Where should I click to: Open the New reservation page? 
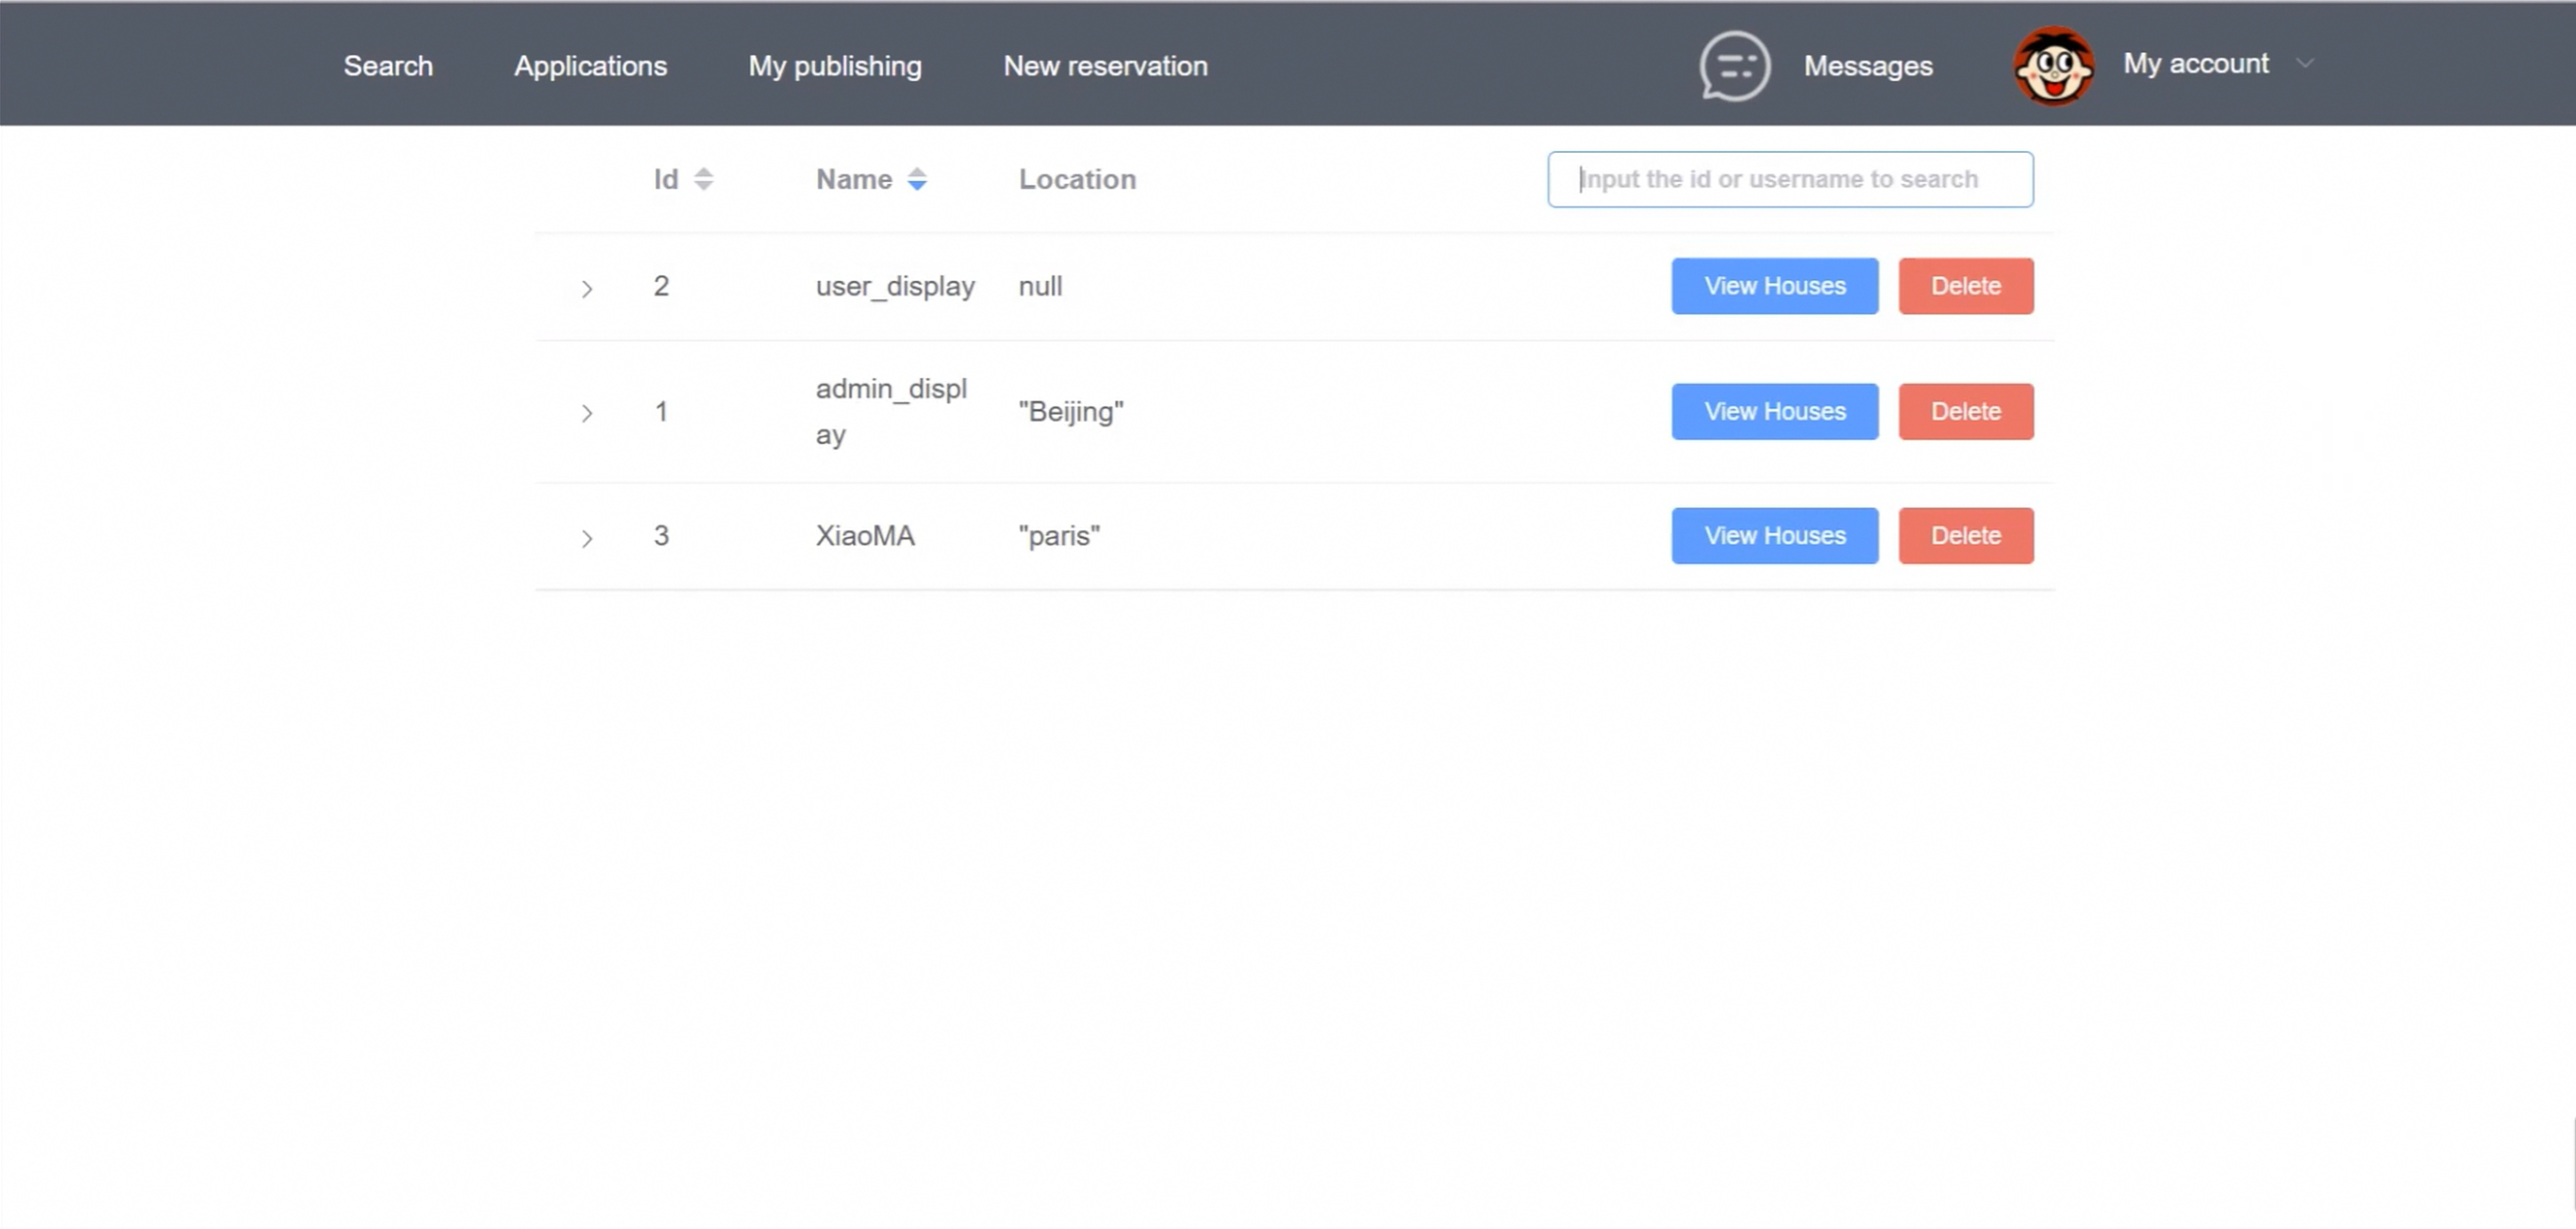point(1105,66)
